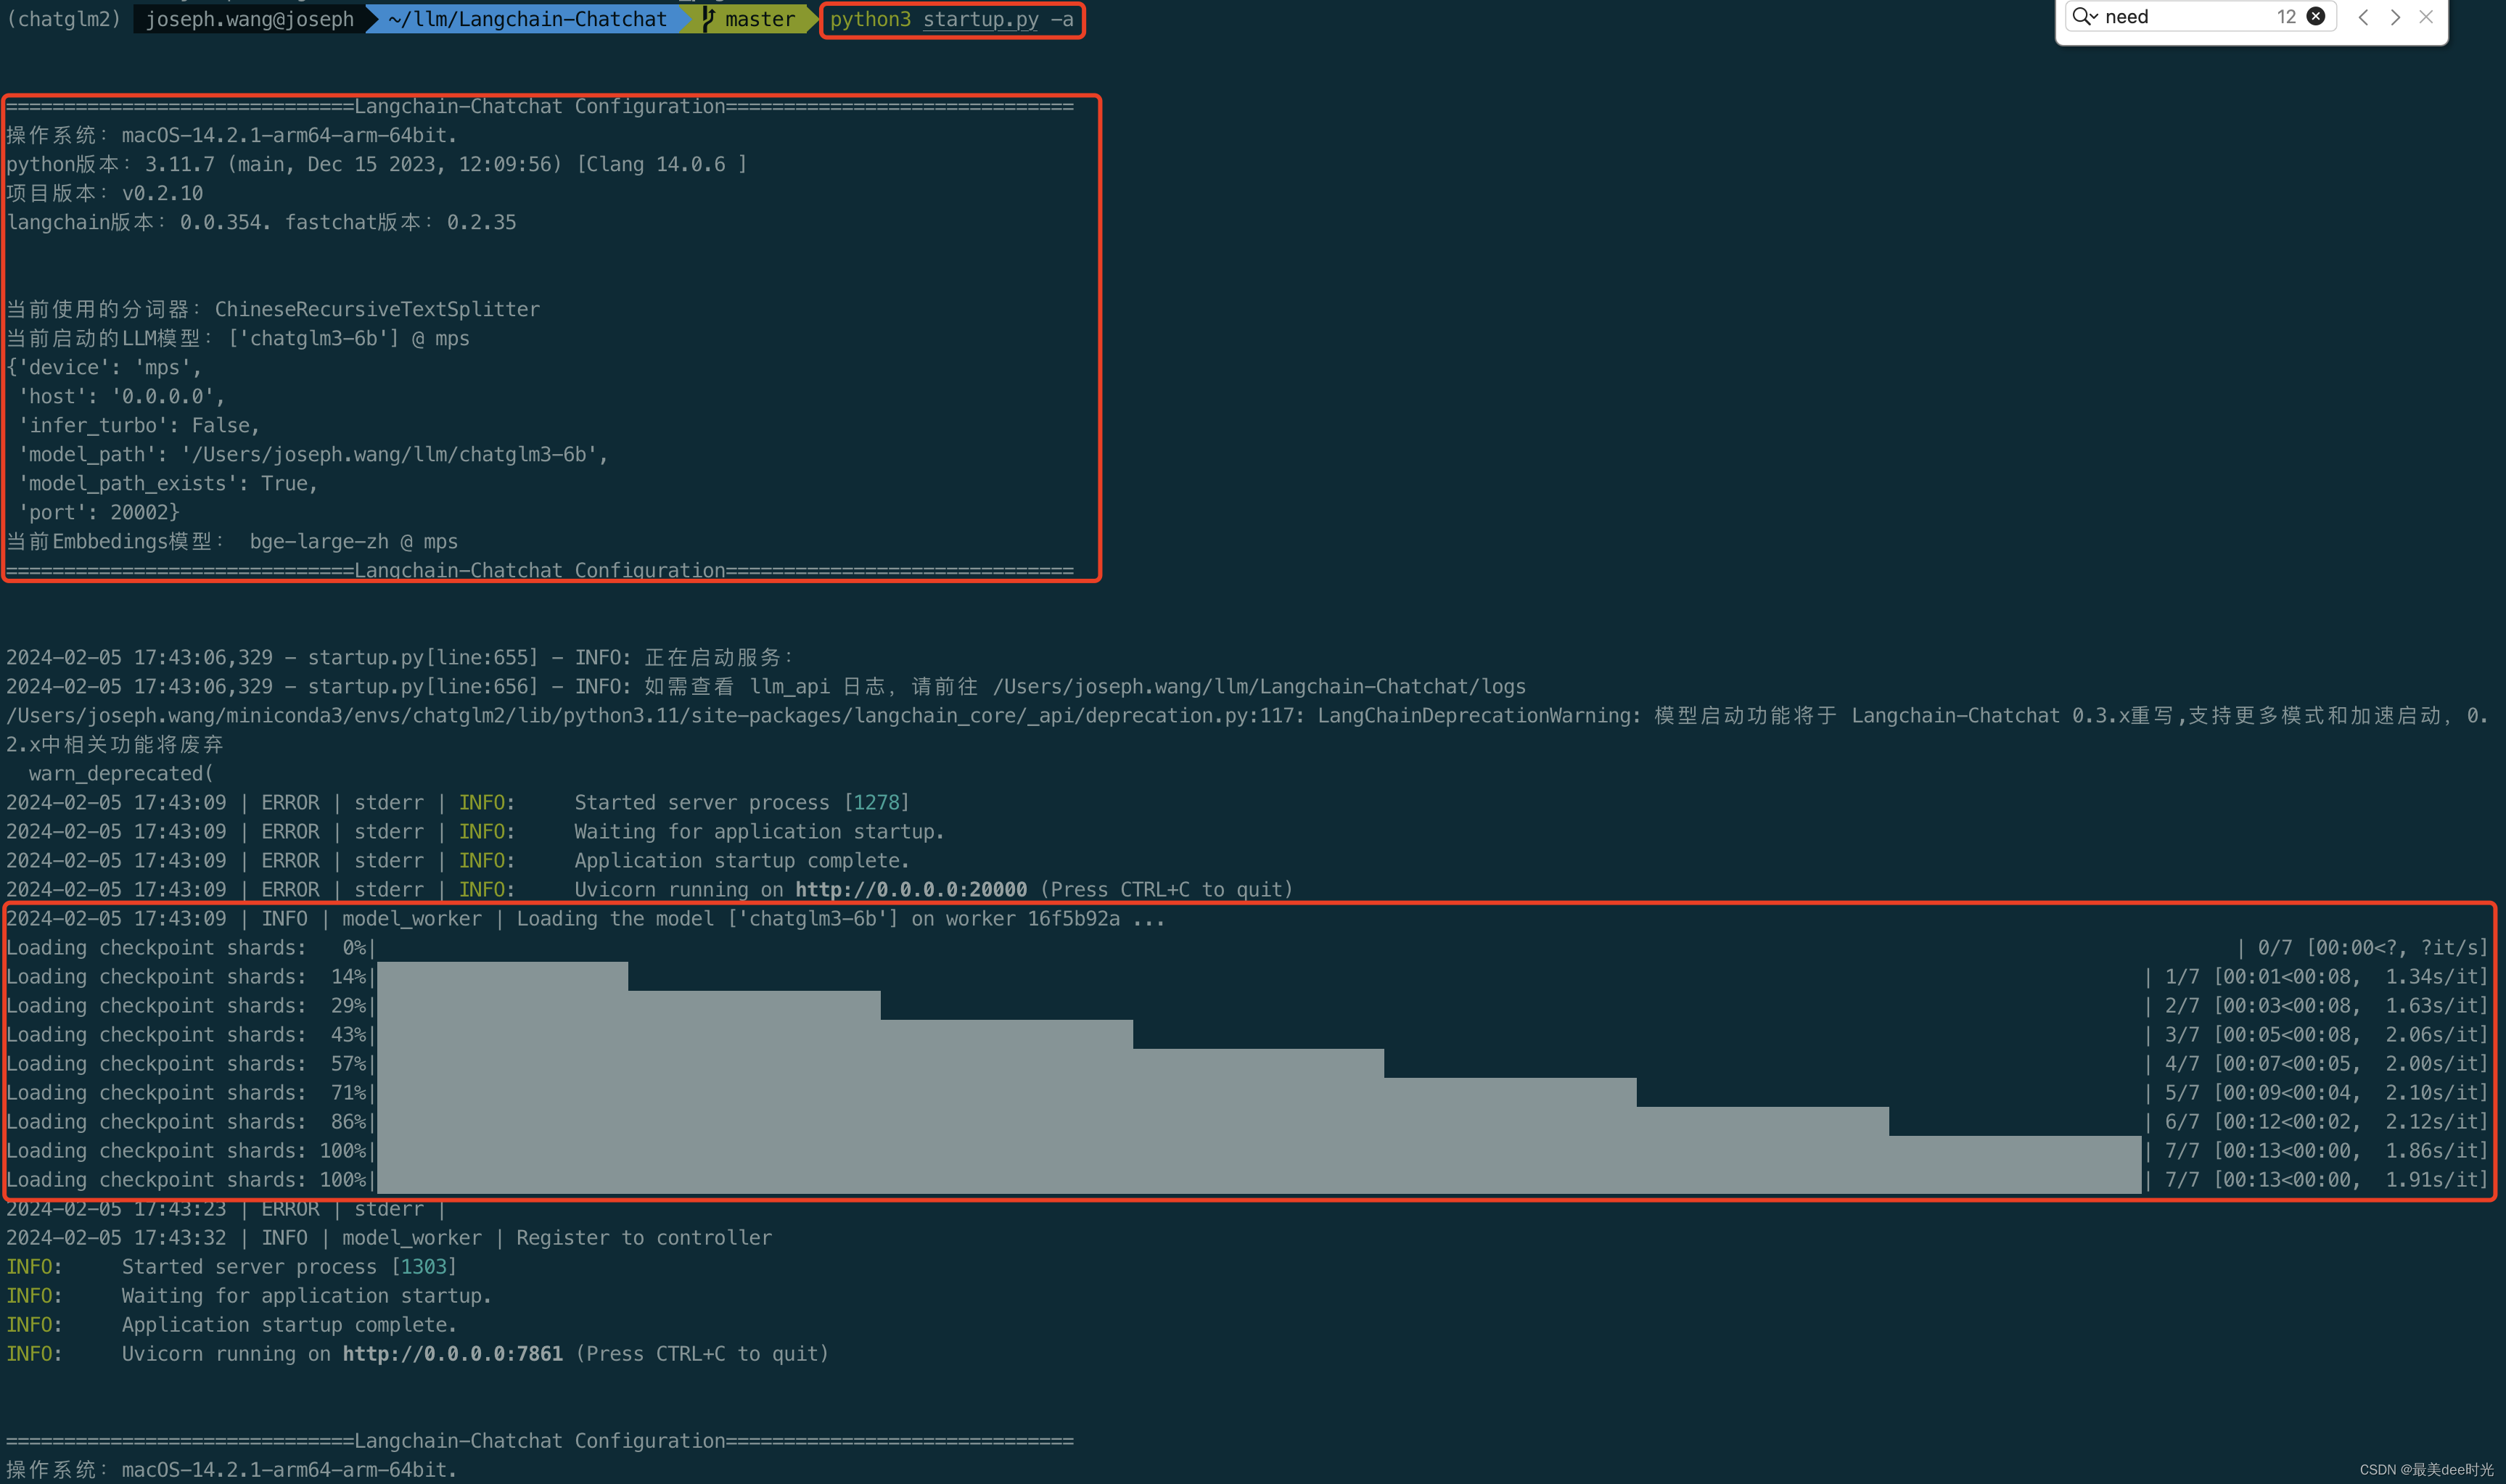The width and height of the screenshot is (2506, 1484).
Task: Click the last 'Application startup complete.' line
Action: pos(232,1324)
